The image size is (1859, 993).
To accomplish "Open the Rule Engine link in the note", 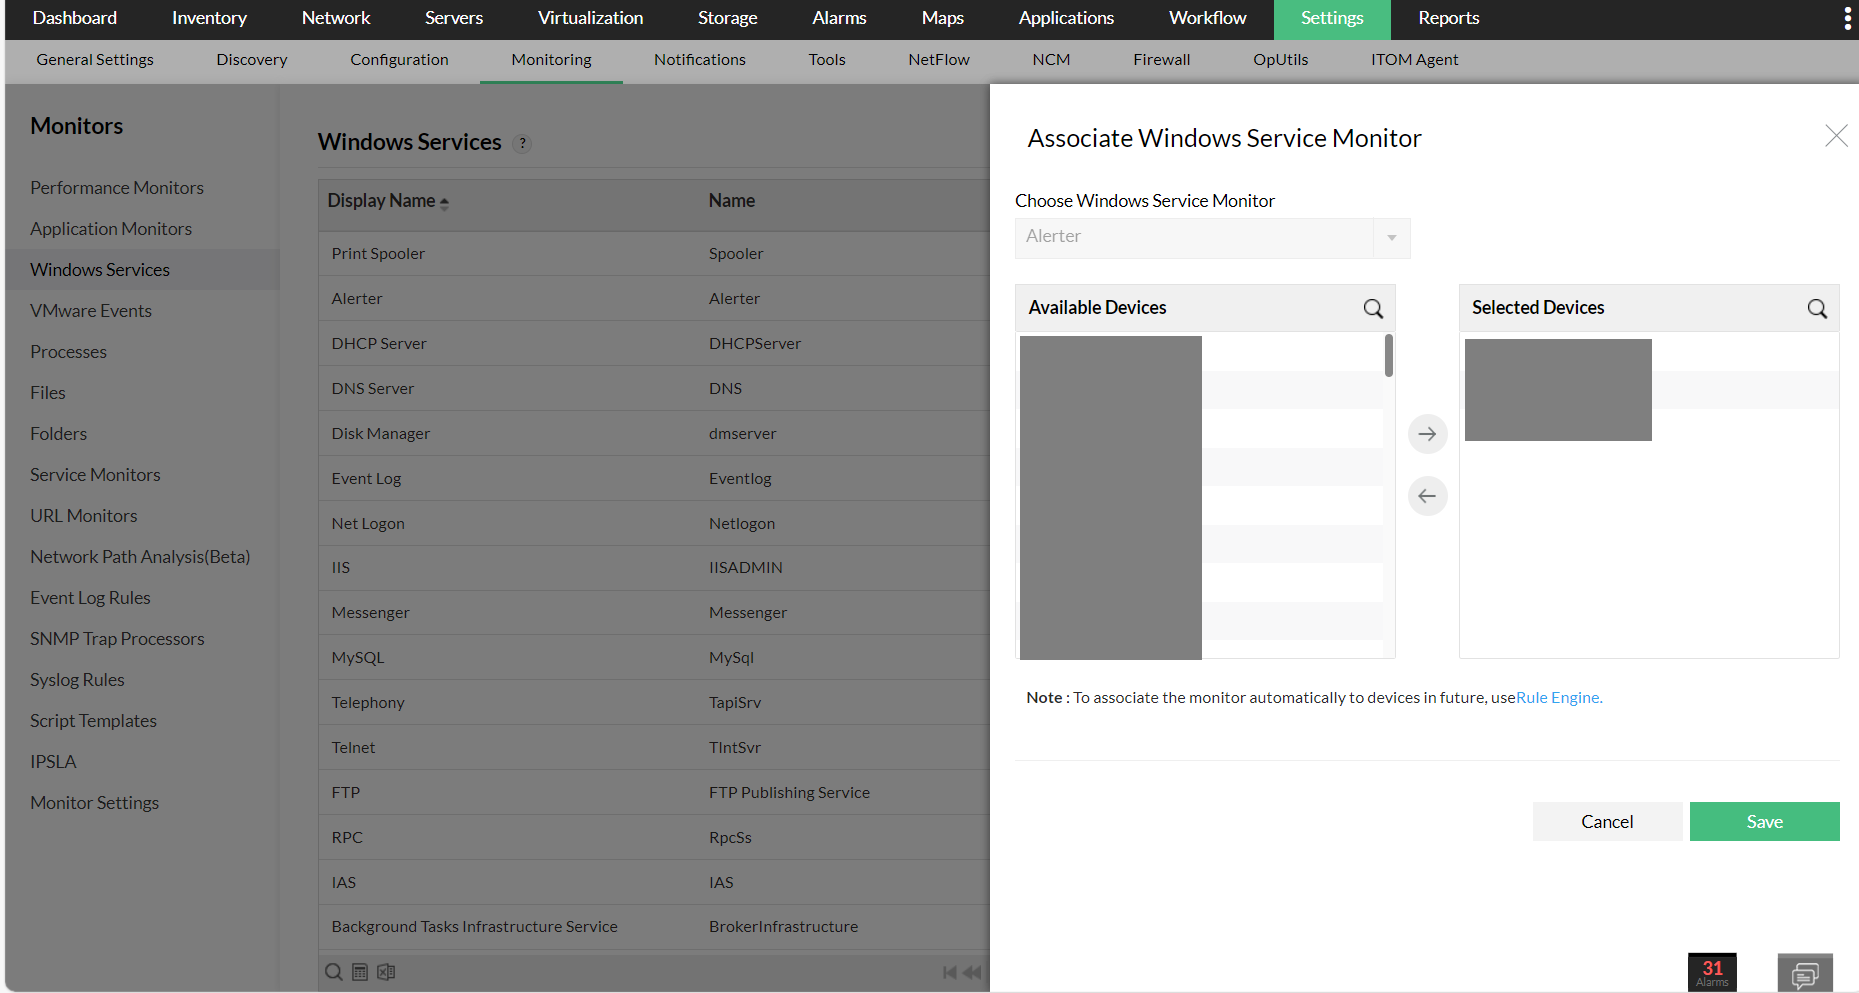I will (1557, 697).
